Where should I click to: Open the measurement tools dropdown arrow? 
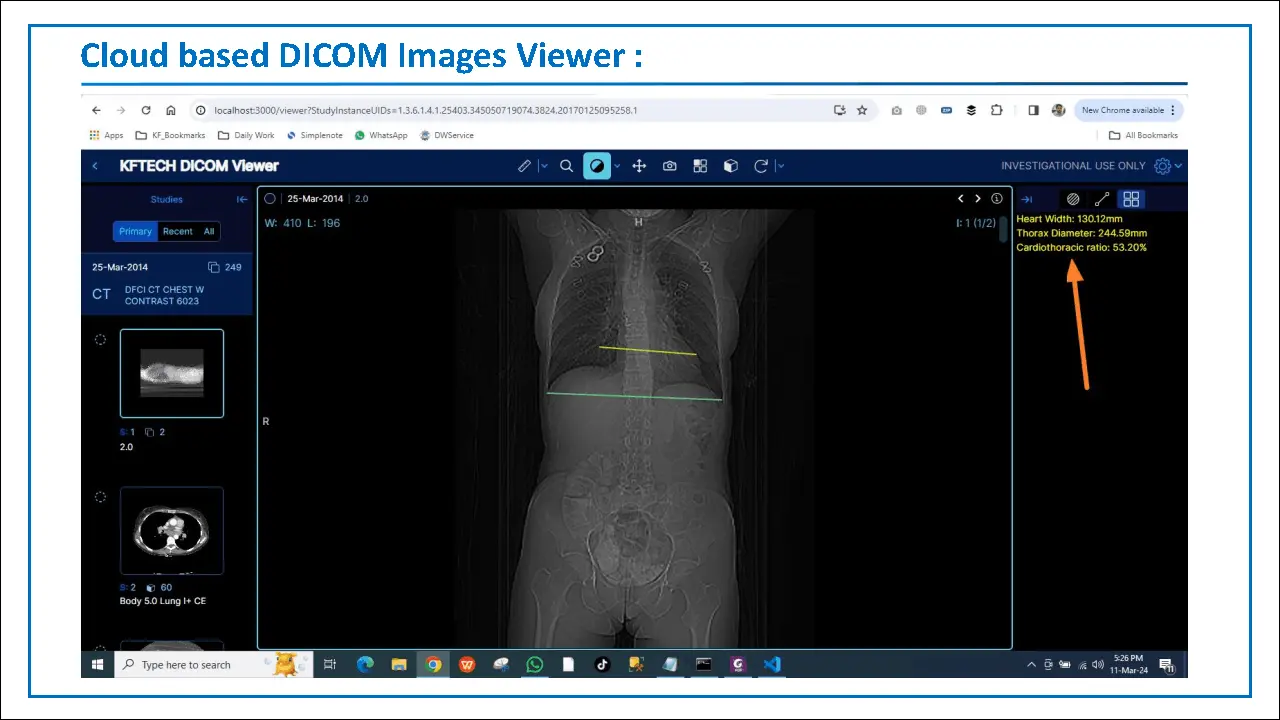(544, 166)
